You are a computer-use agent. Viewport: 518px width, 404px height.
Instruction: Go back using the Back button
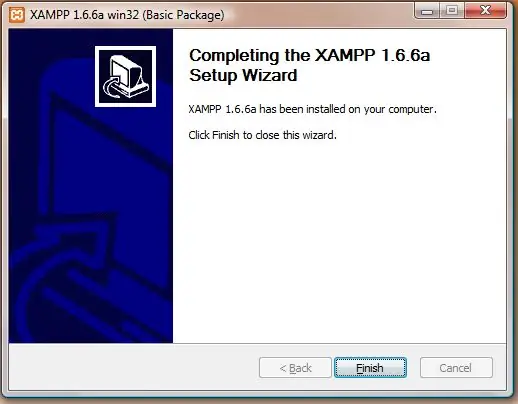[295, 368]
